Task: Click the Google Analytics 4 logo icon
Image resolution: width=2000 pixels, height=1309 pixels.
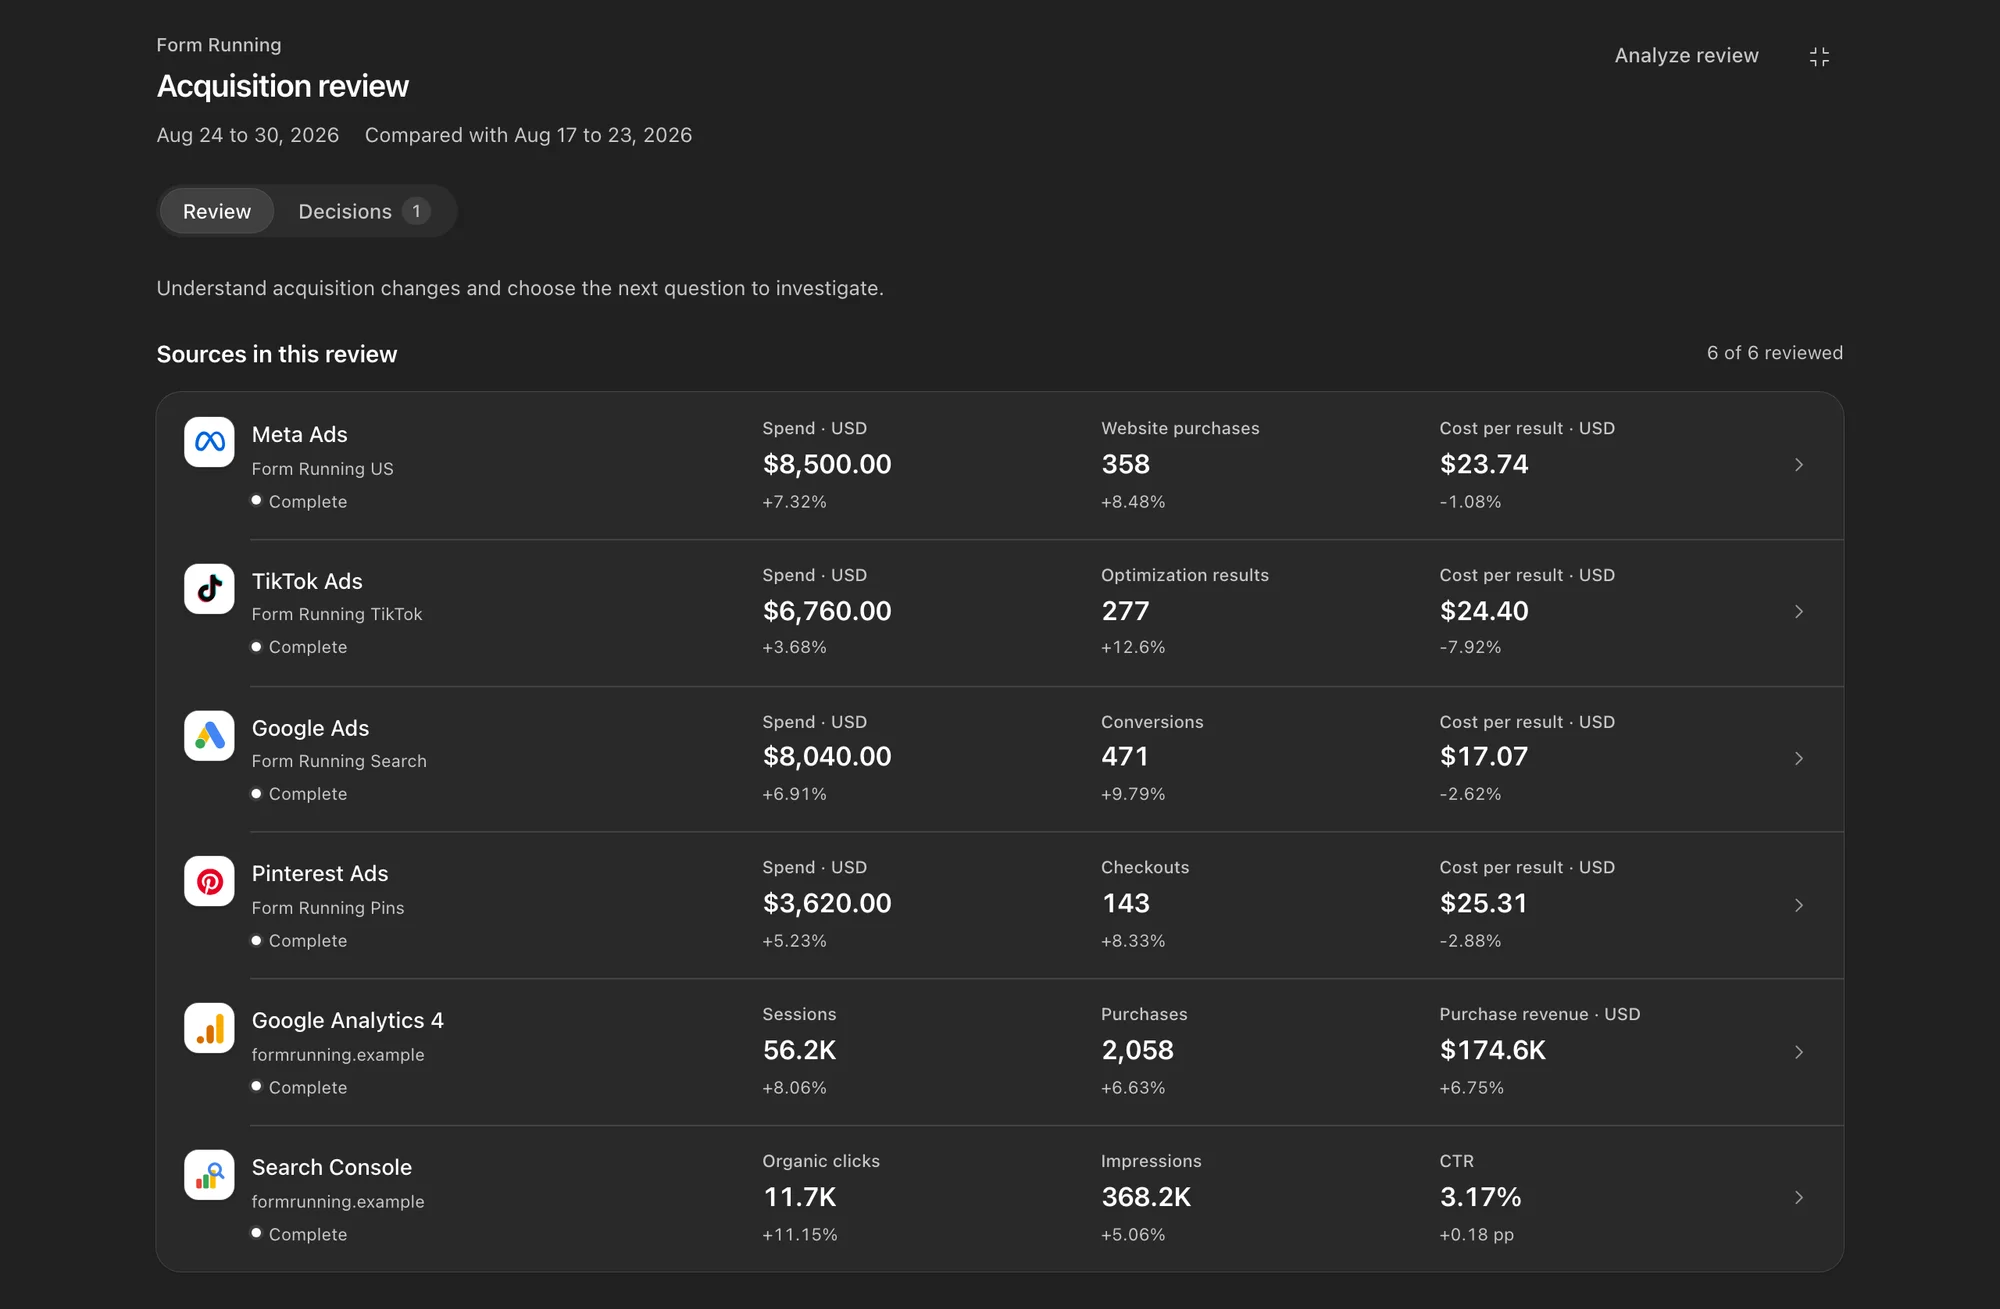Action: (x=209, y=1029)
